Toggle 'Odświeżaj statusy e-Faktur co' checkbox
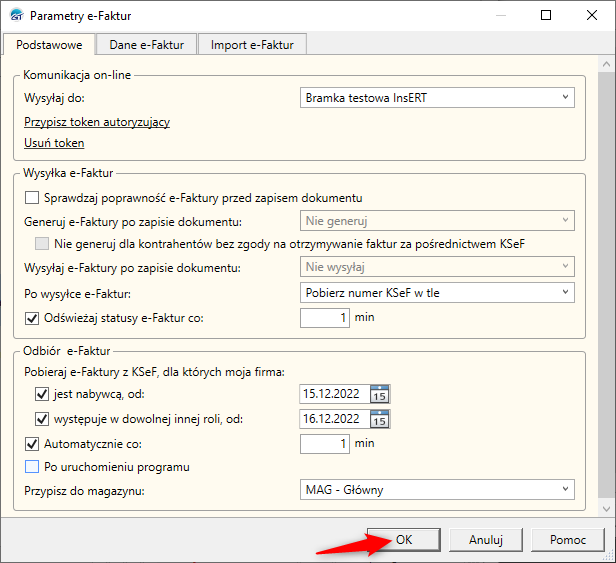 pos(32,318)
